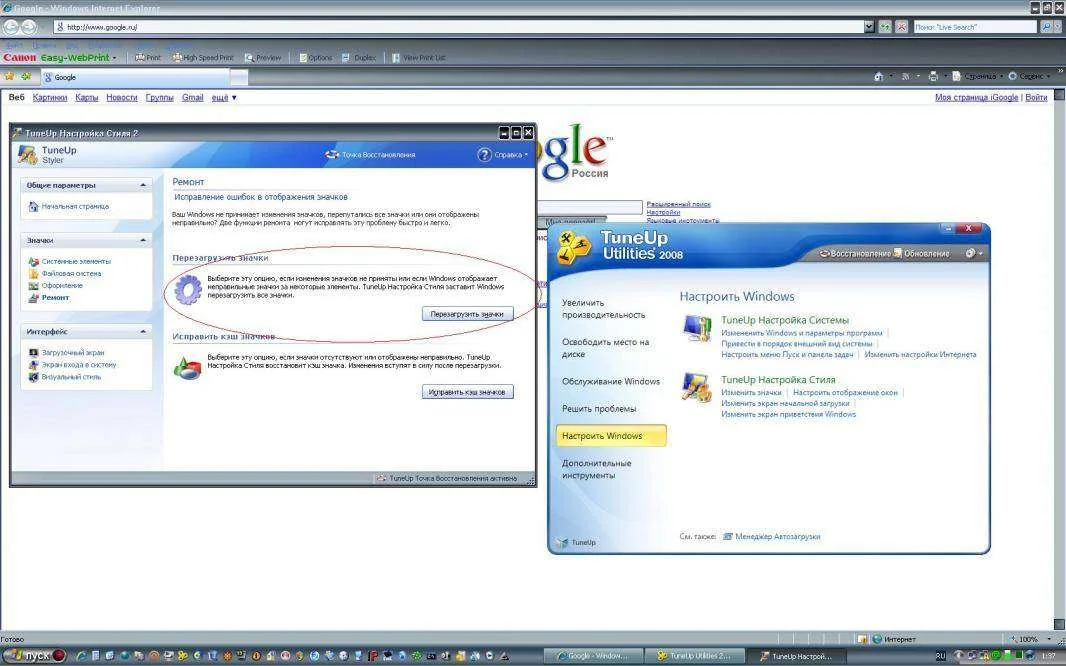Open the Canon Easy-WebPrint dropdown arrow
1066x666 pixels.
point(114,58)
